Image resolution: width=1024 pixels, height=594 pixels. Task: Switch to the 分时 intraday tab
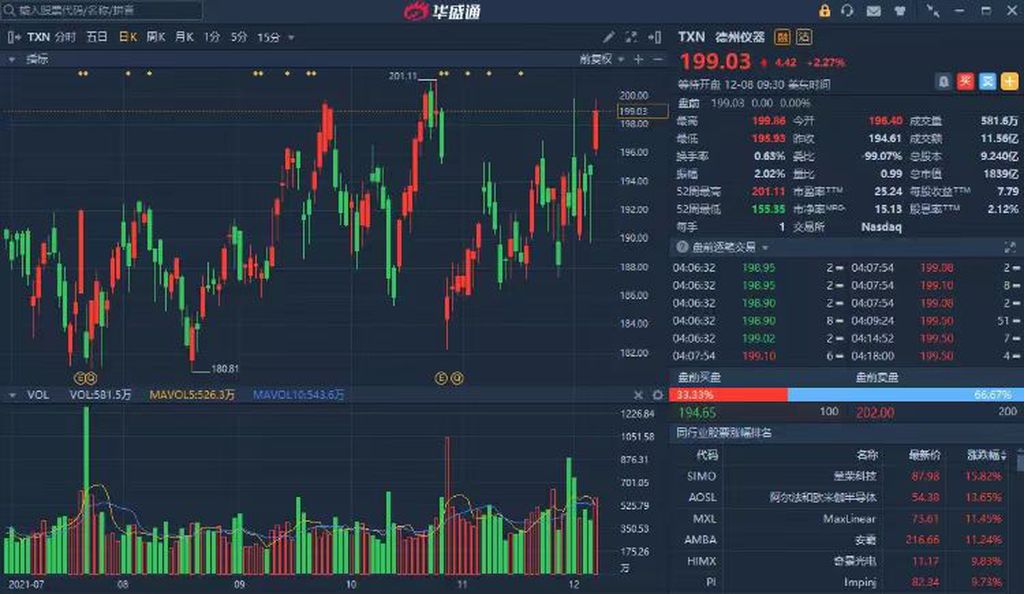pyautogui.click(x=65, y=37)
